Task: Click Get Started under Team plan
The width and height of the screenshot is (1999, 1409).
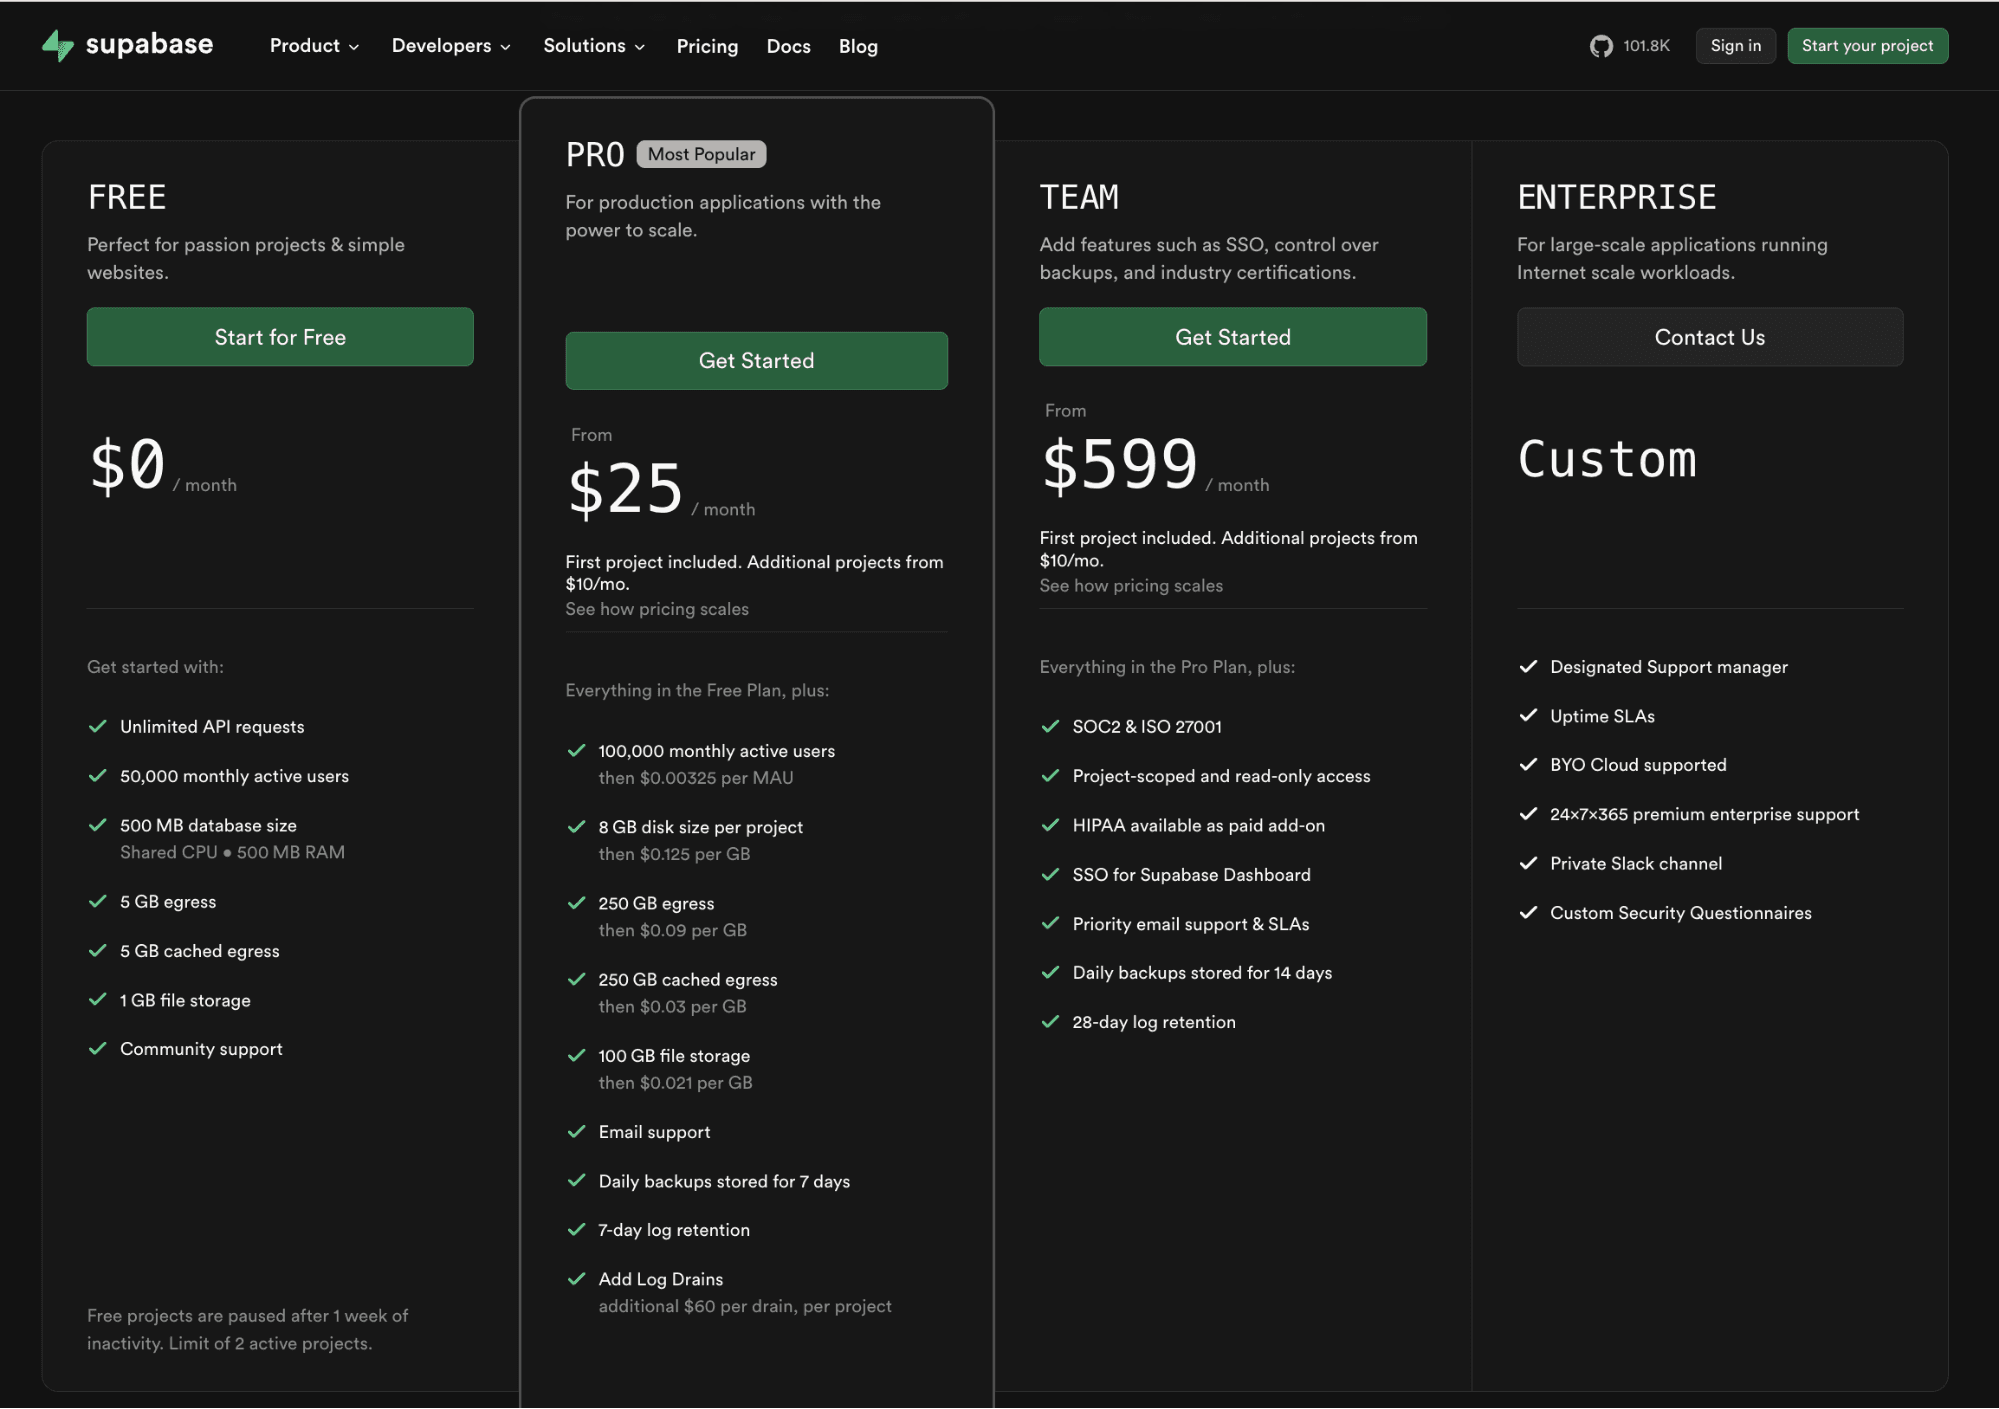Action: [1233, 337]
